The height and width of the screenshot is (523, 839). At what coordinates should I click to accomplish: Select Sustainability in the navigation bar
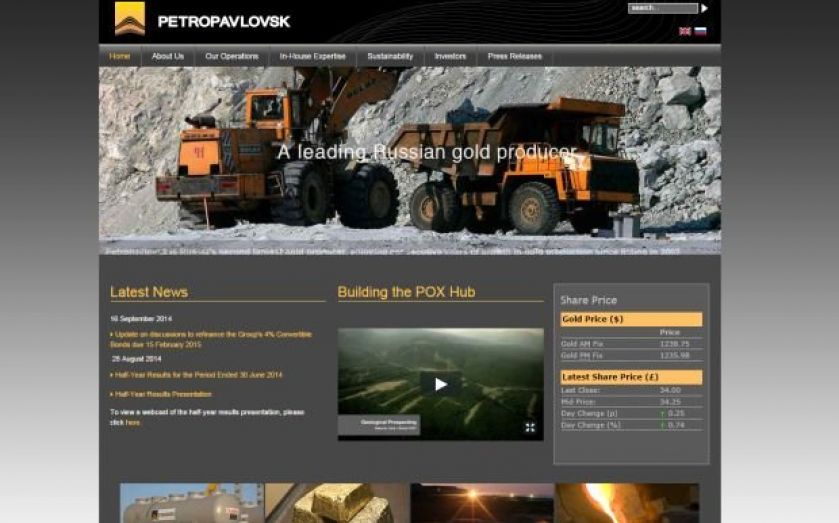[x=390, y=57]
